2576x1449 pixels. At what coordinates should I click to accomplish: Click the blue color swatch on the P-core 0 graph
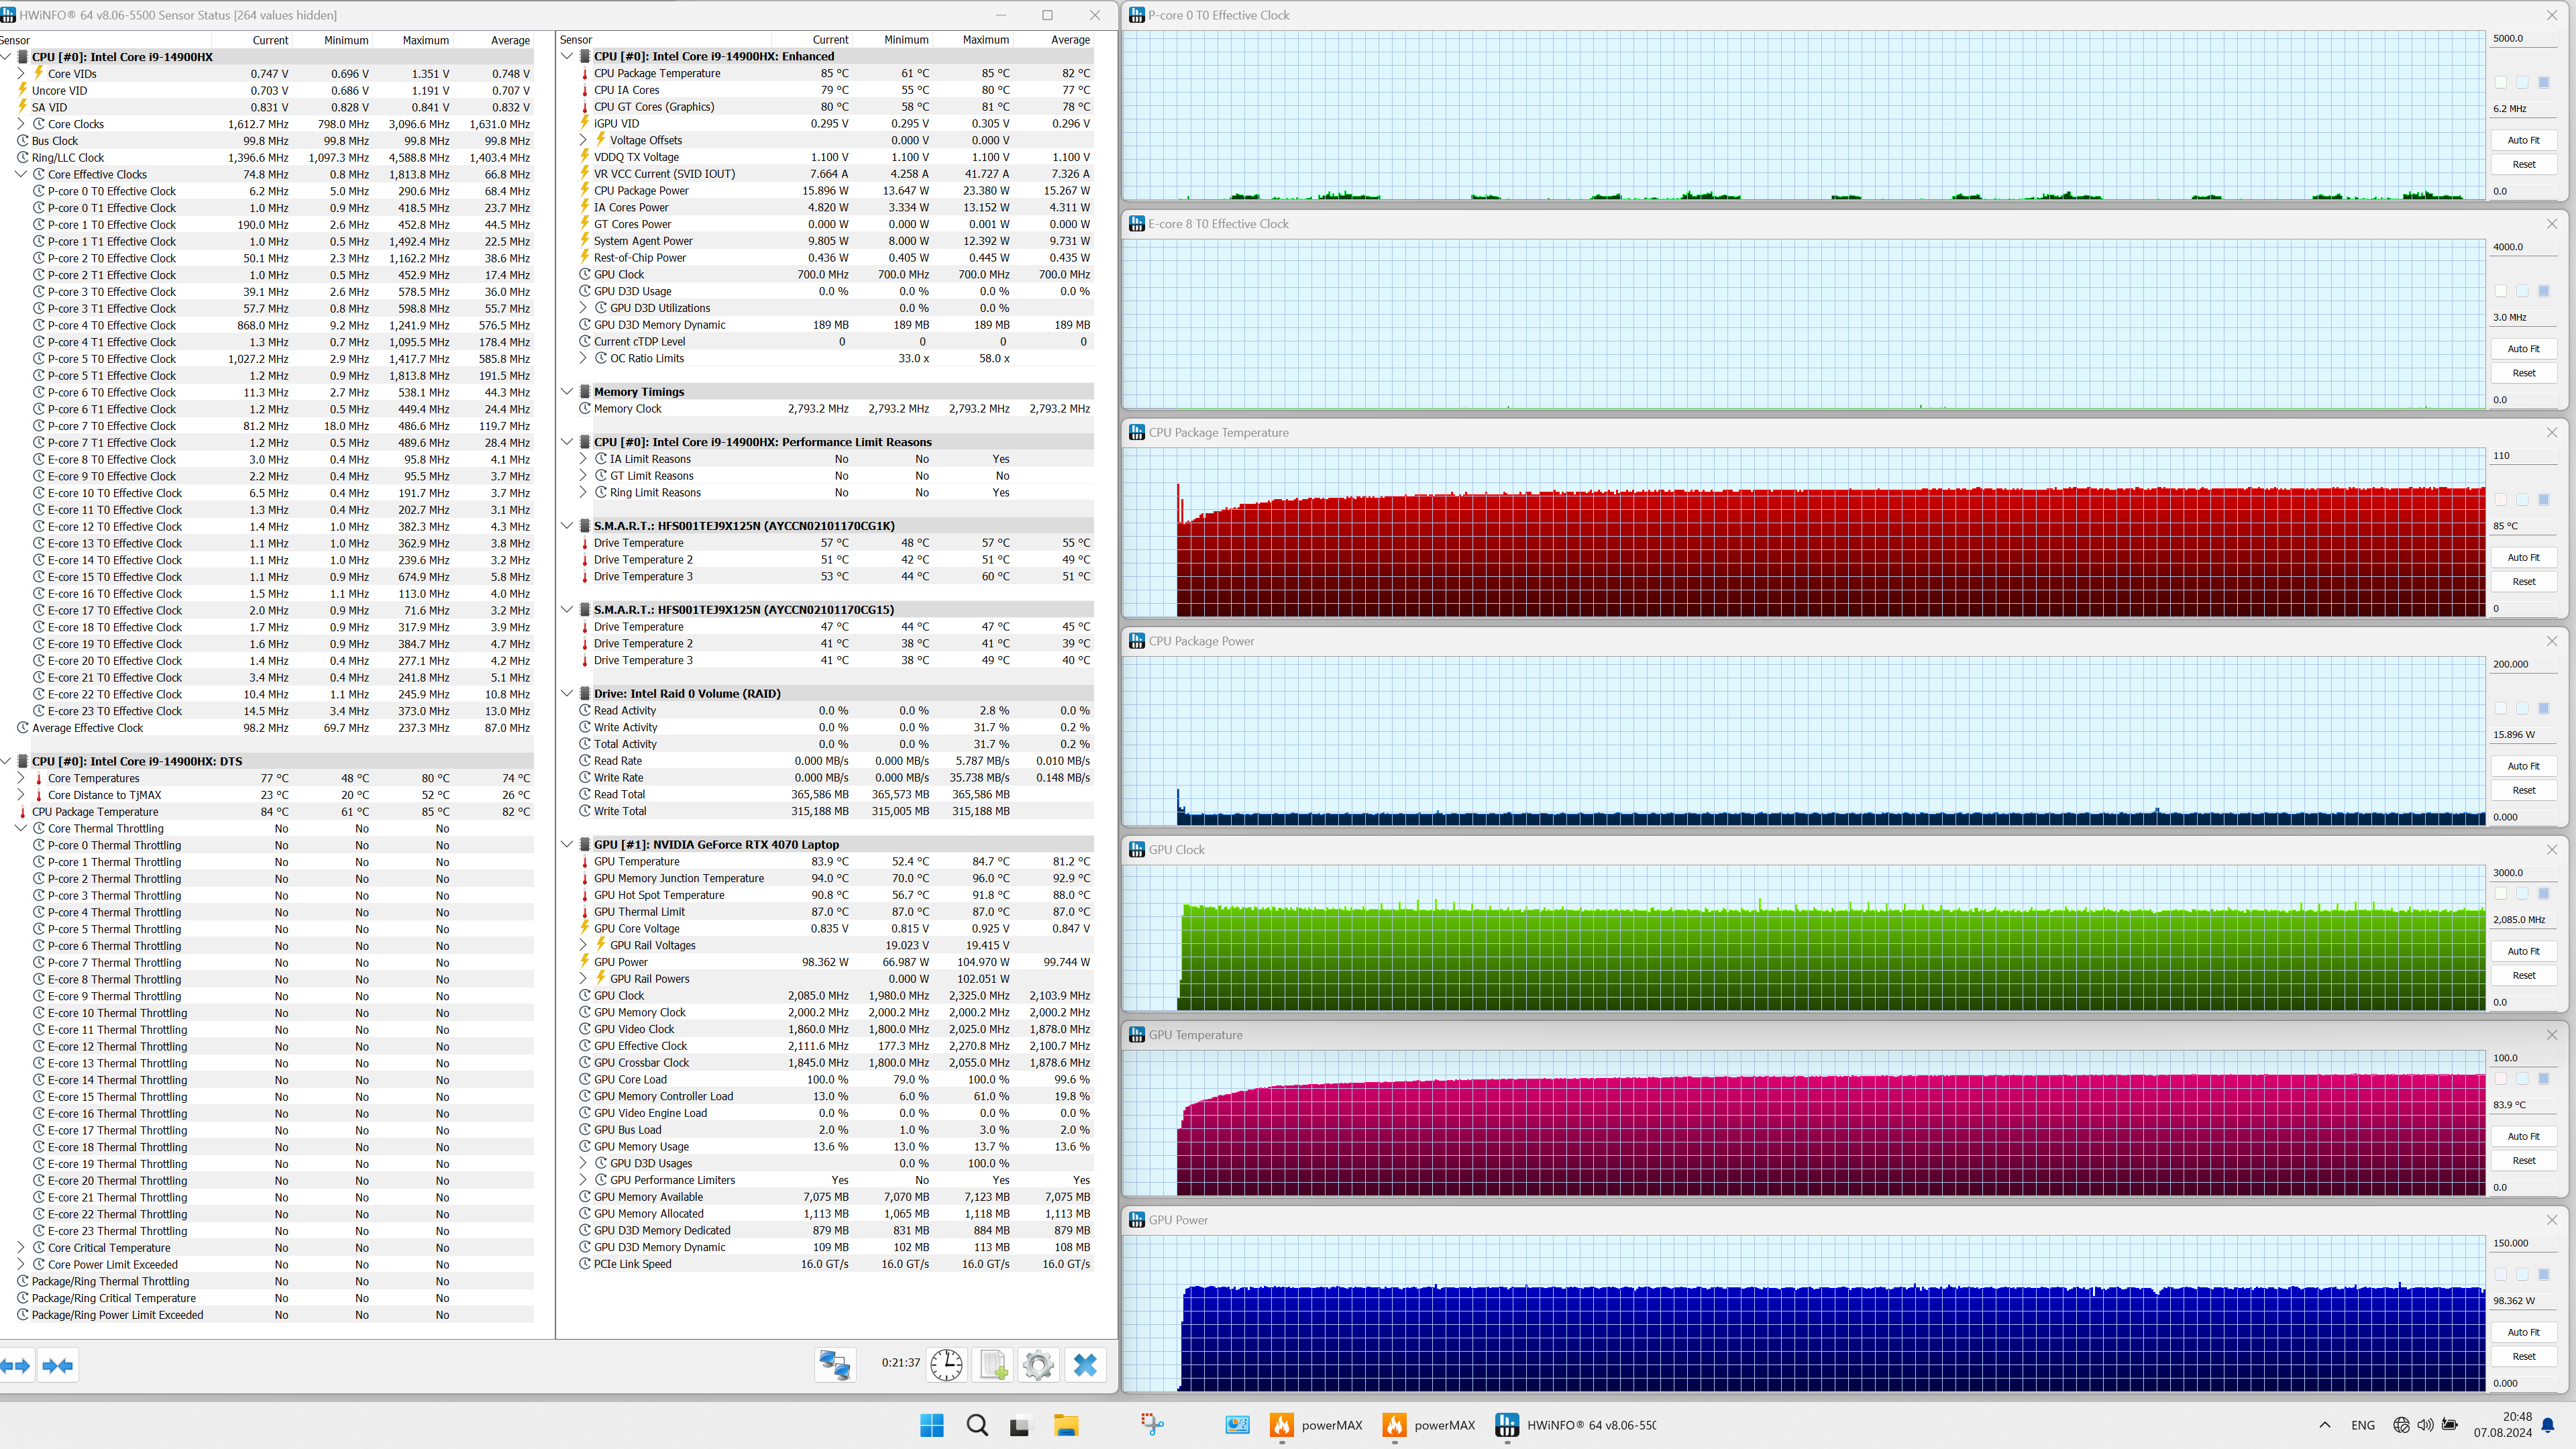tap(2544, 82)
